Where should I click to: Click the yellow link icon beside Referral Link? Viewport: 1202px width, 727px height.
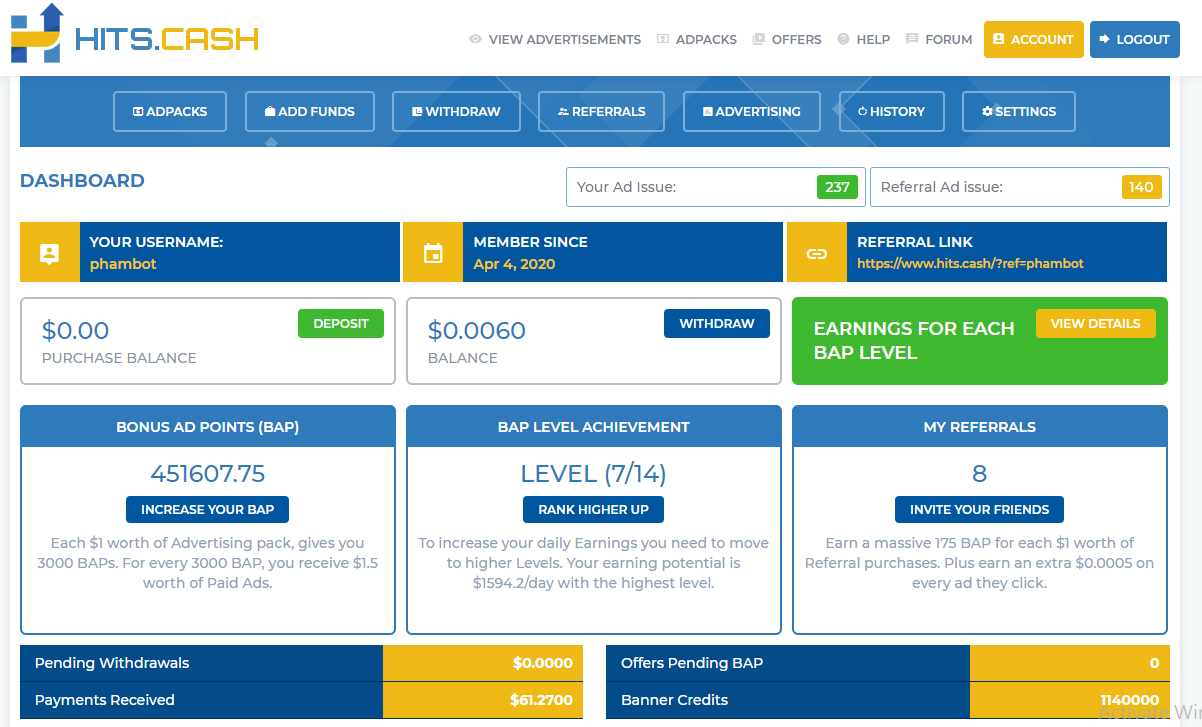pyautogui.click(x=817, y=253)
